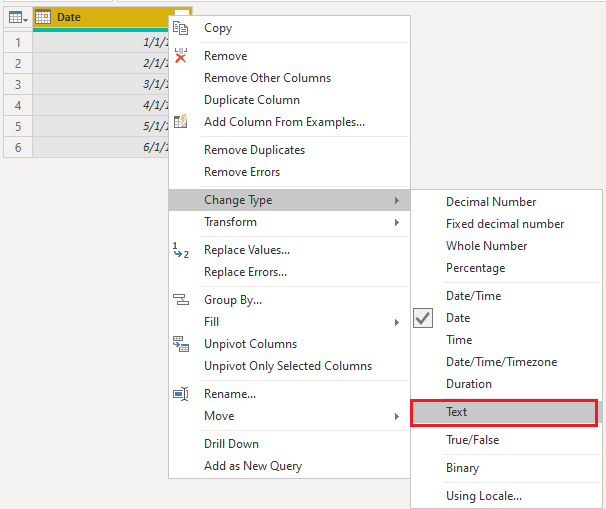Image resolution: width=606 pixels, height=509 pixels.
Task: Expand the Transform submenu arrow
Action: pos(397,223)
